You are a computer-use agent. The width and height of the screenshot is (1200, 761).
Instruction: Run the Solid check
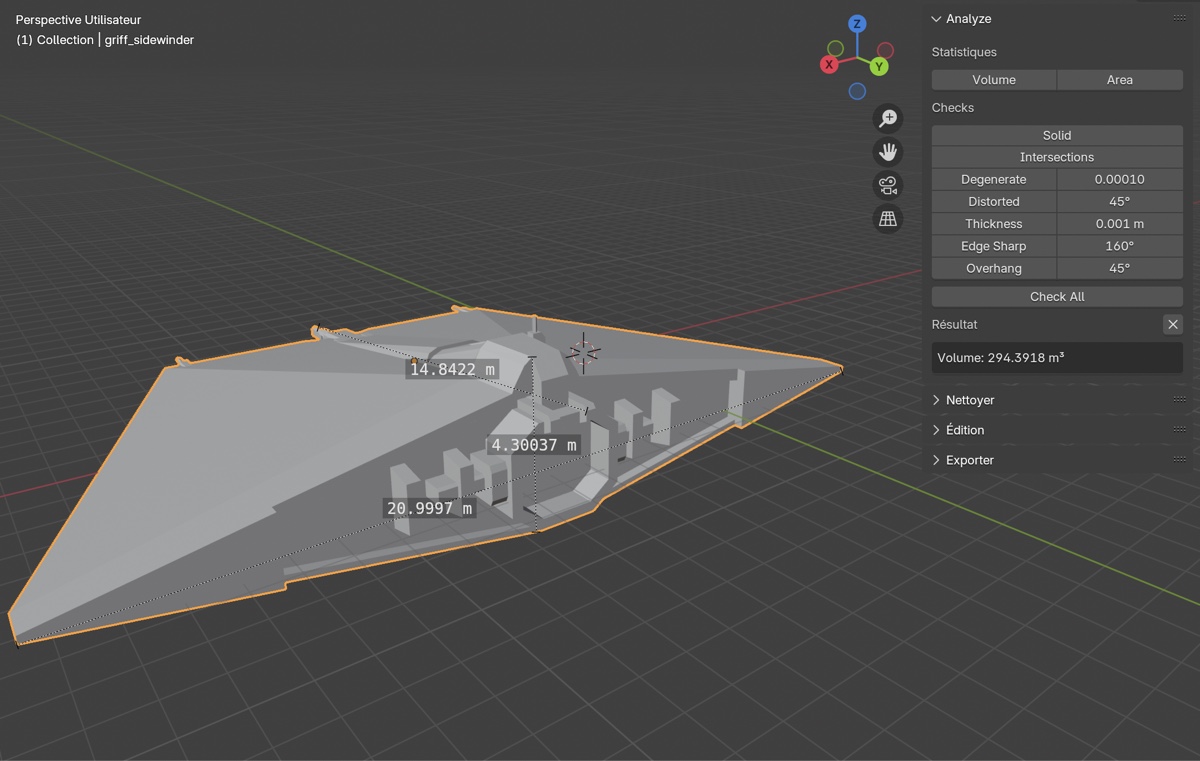(1057, 135)
